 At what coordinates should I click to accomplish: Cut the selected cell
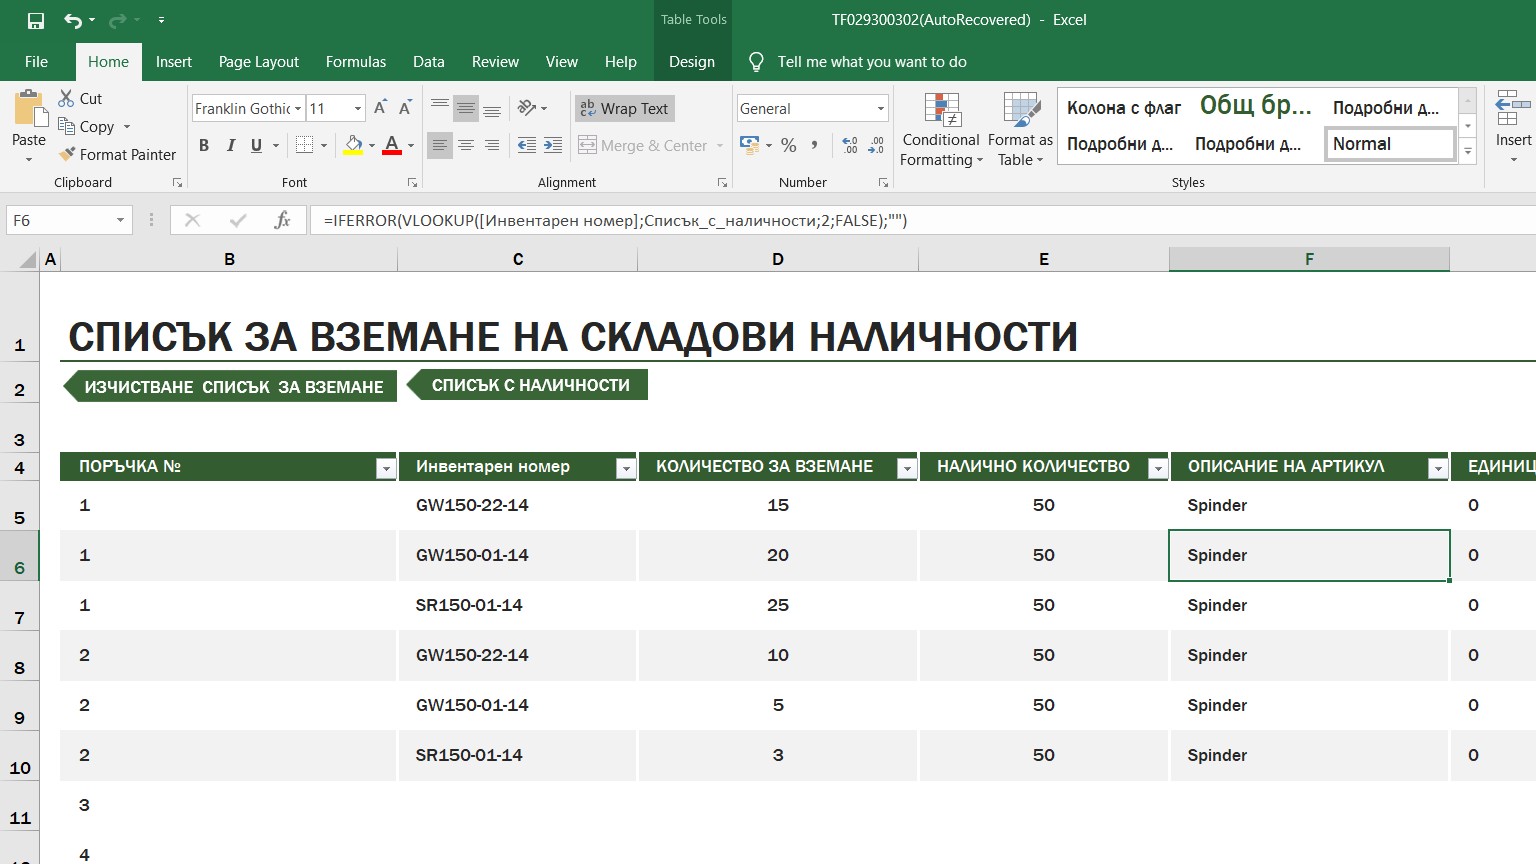click(80, 98)
